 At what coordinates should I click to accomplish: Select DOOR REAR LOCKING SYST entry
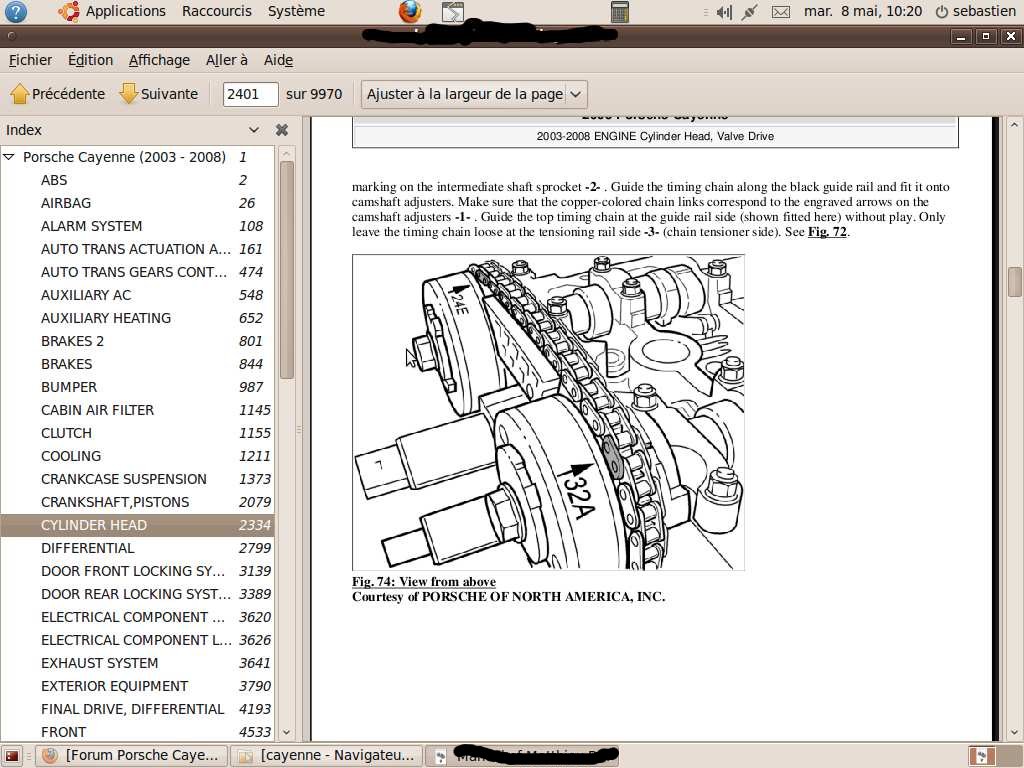click(x=137, y=594)
